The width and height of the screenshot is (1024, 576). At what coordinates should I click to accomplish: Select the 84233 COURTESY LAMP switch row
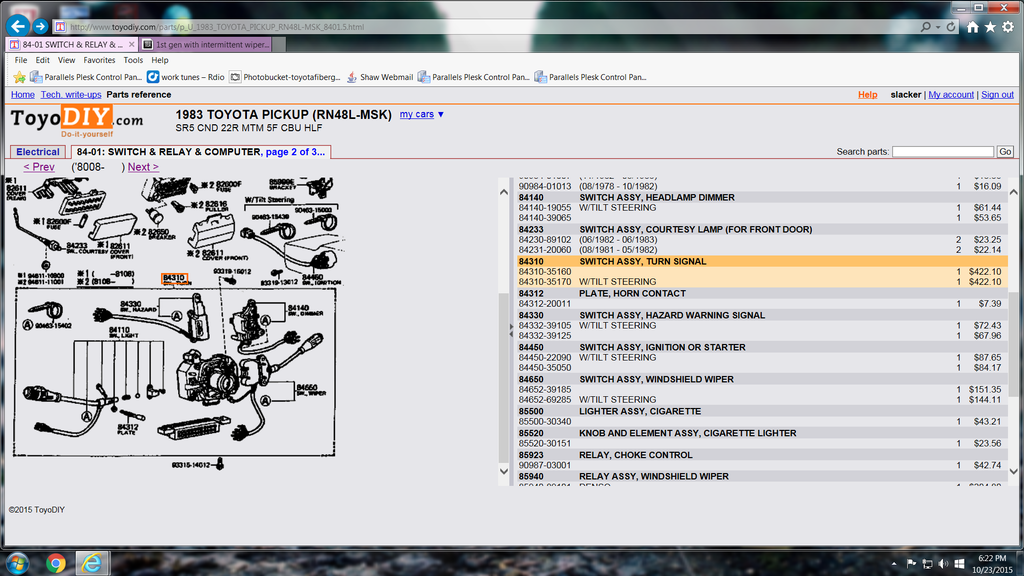point(761,229)
